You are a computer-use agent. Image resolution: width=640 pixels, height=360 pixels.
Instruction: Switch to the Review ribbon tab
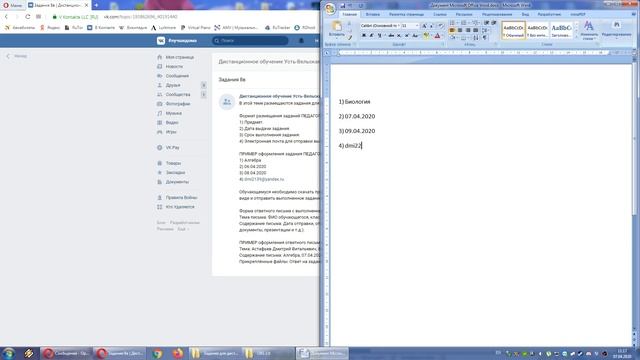pyautogui.click(x=497, y=14)
